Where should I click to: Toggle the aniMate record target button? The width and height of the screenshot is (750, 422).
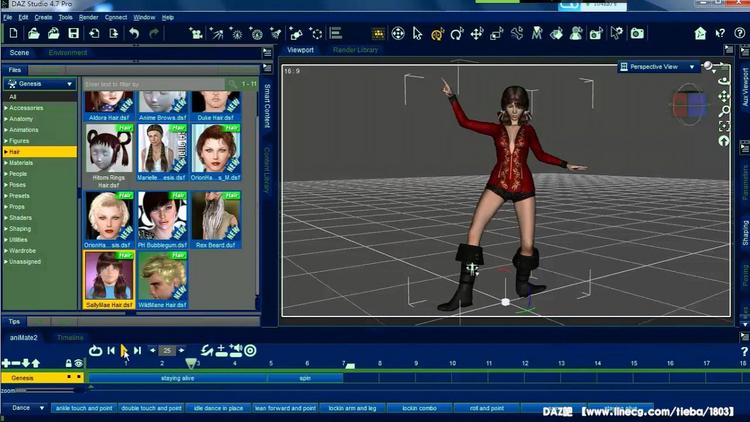(x=250, y=351)
